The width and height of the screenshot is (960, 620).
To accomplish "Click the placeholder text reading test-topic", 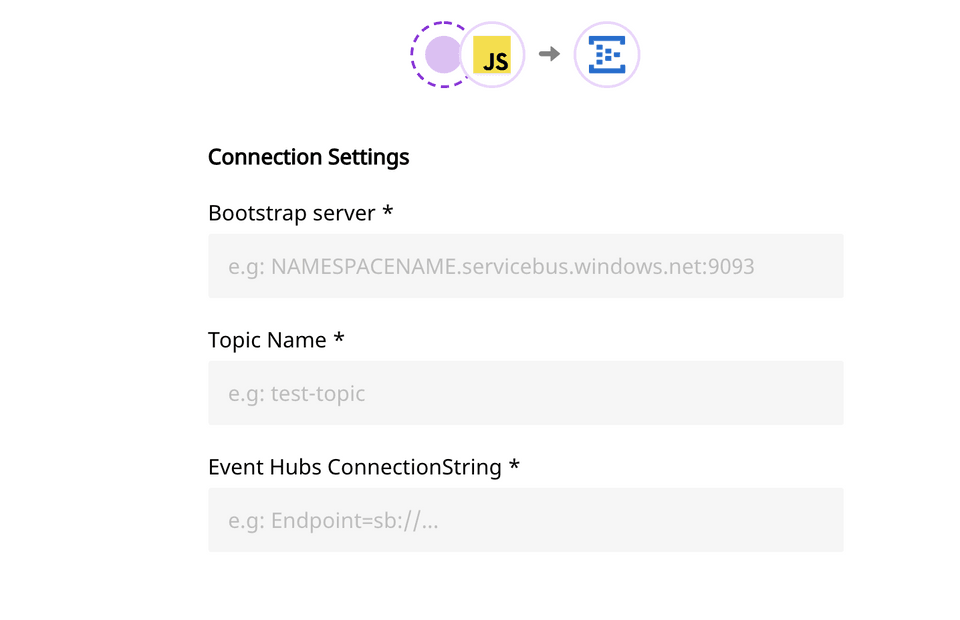I will (297, 393).
